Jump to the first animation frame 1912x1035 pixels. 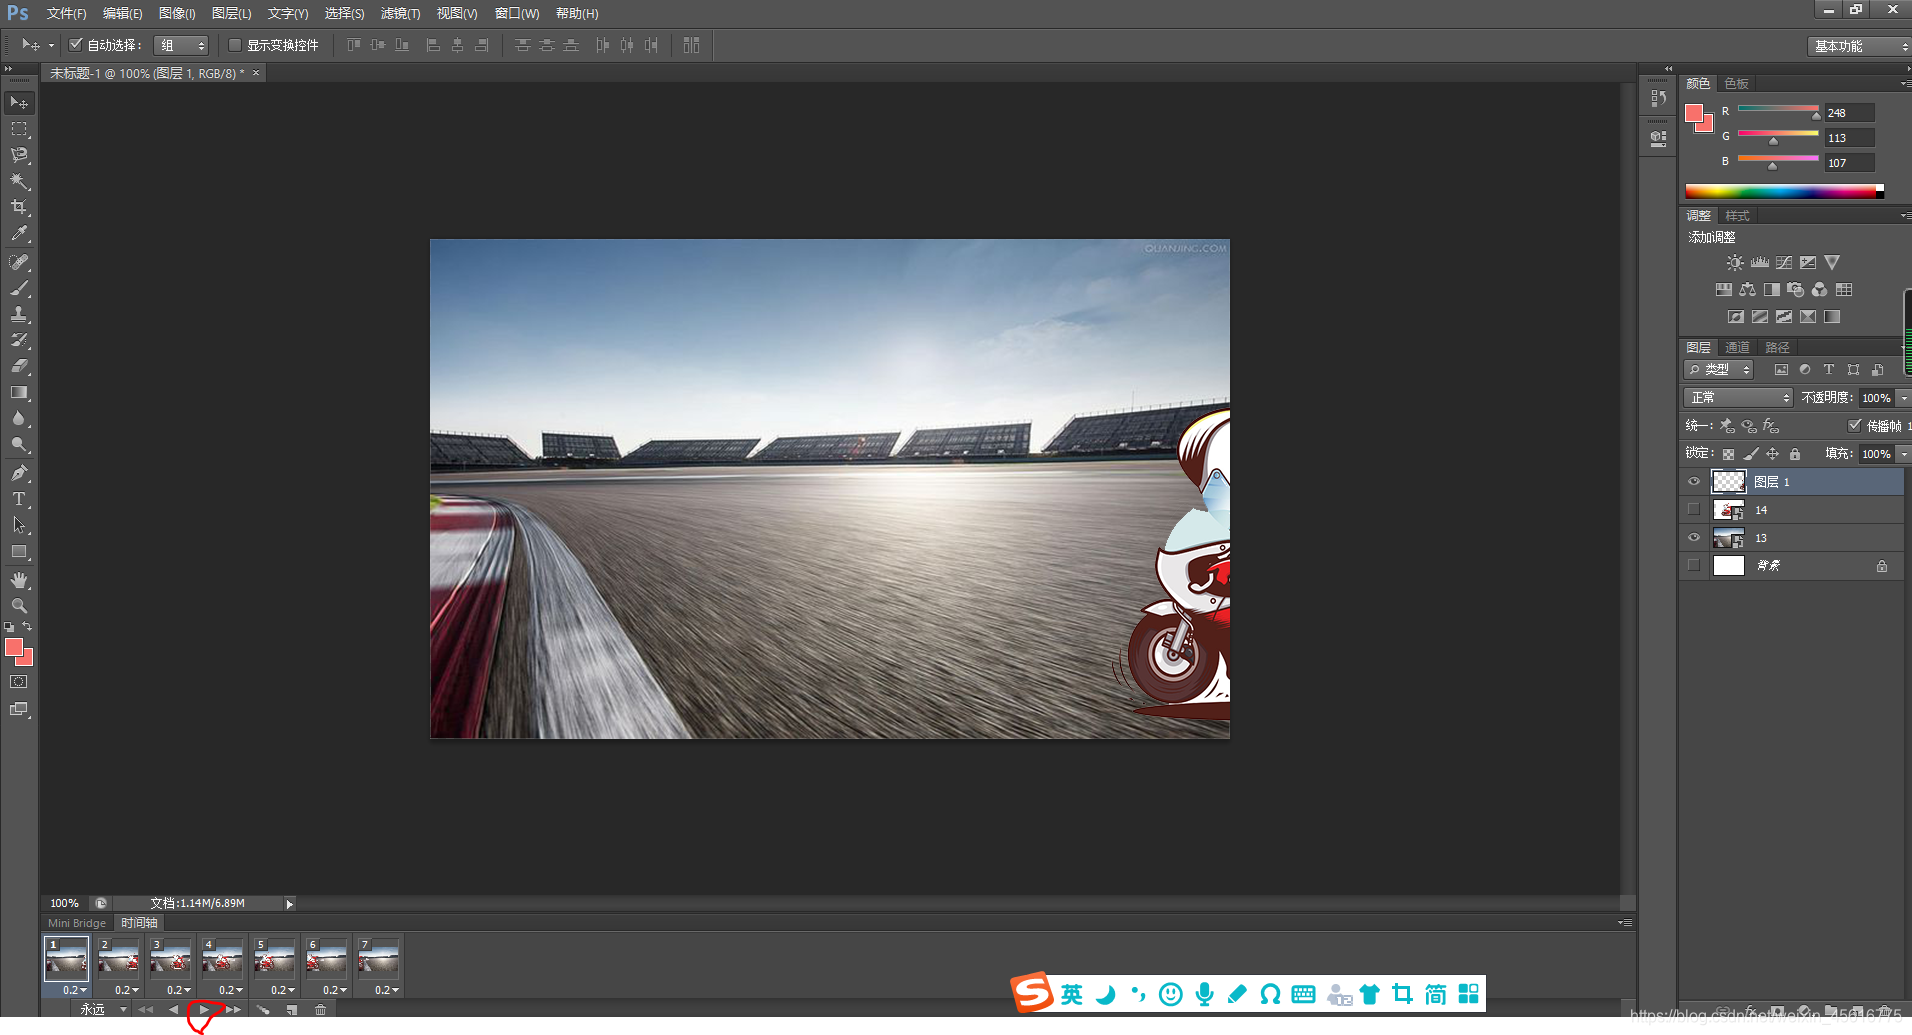click(x=146, y=1010)
